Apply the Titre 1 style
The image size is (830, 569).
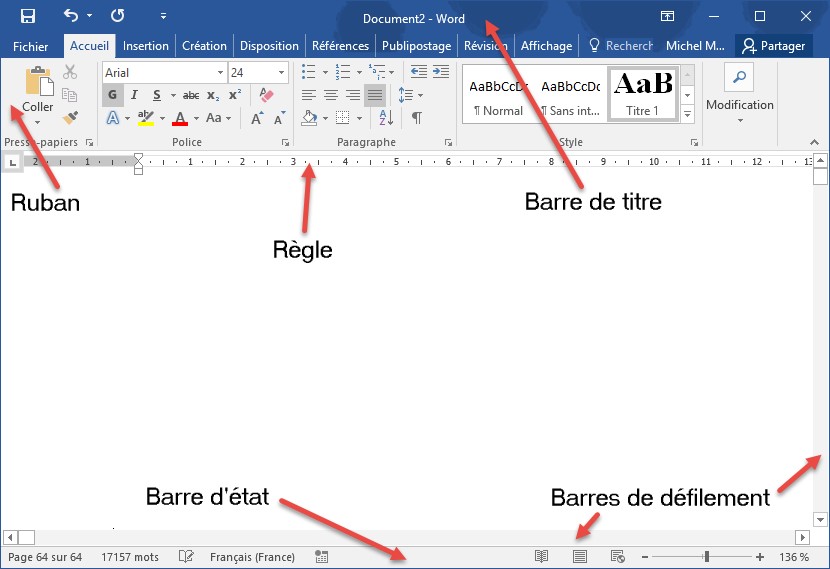(642, 94)
